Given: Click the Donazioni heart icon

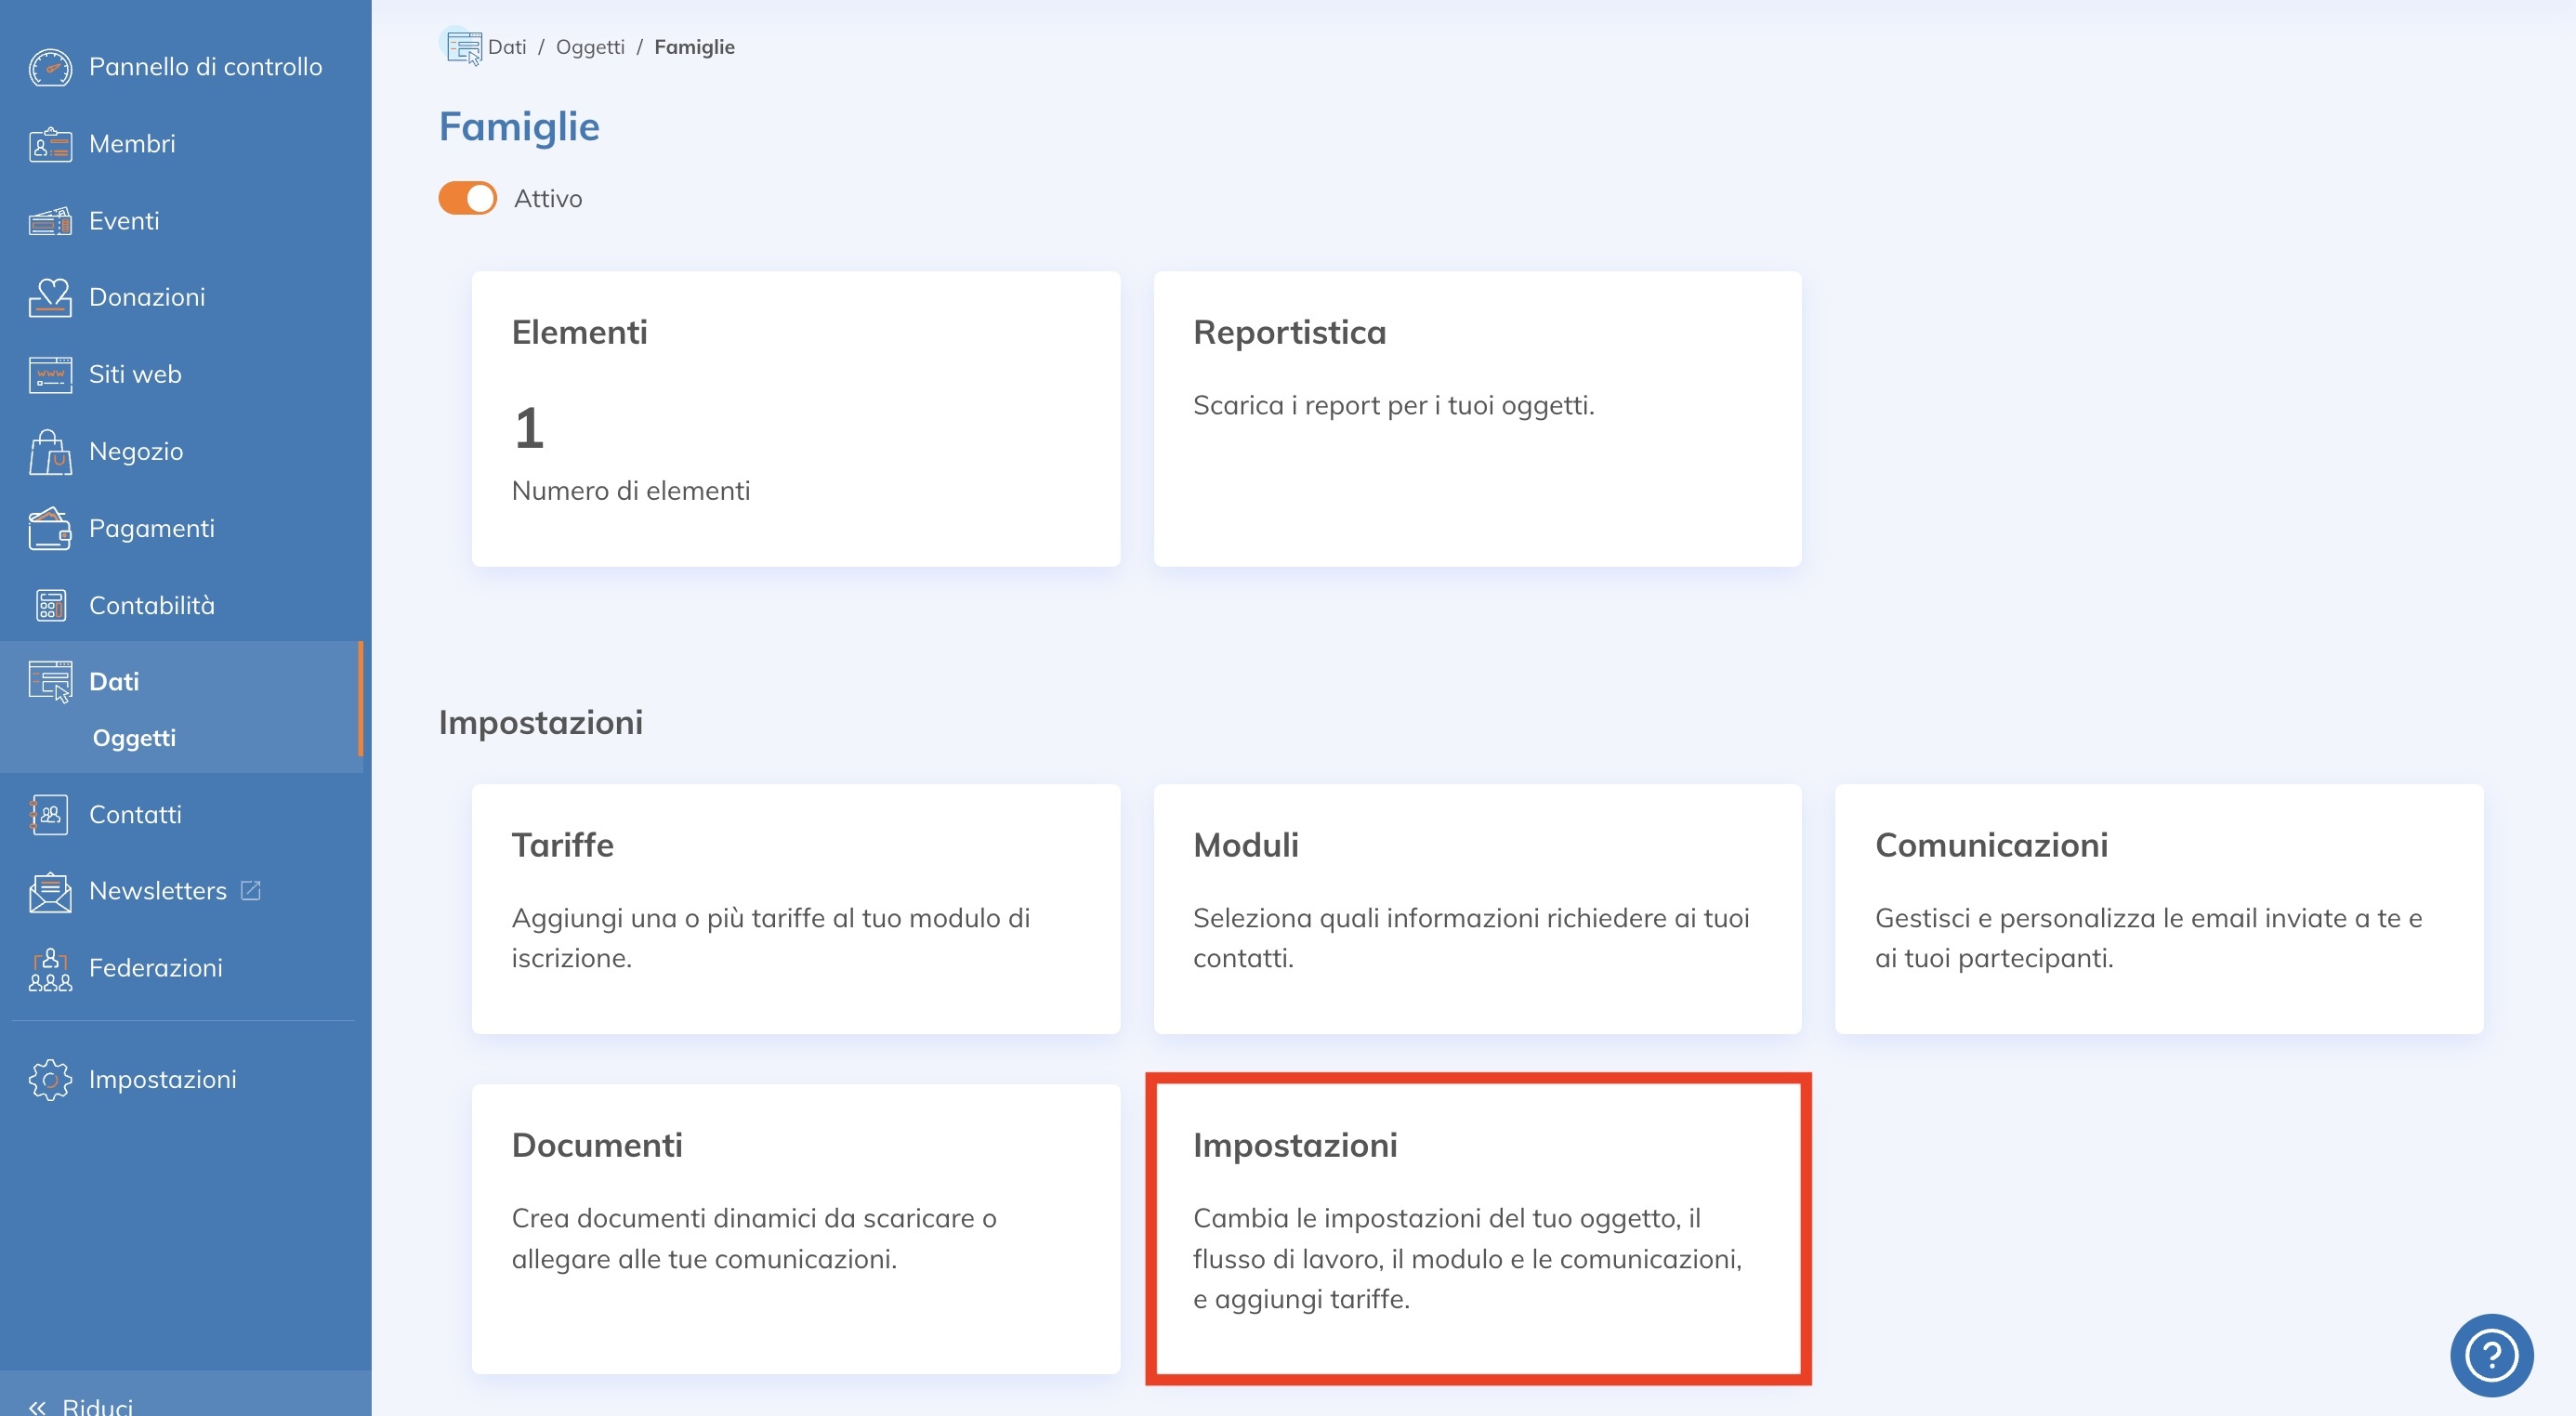Looking at the screenshot, I should pos(50,297).
